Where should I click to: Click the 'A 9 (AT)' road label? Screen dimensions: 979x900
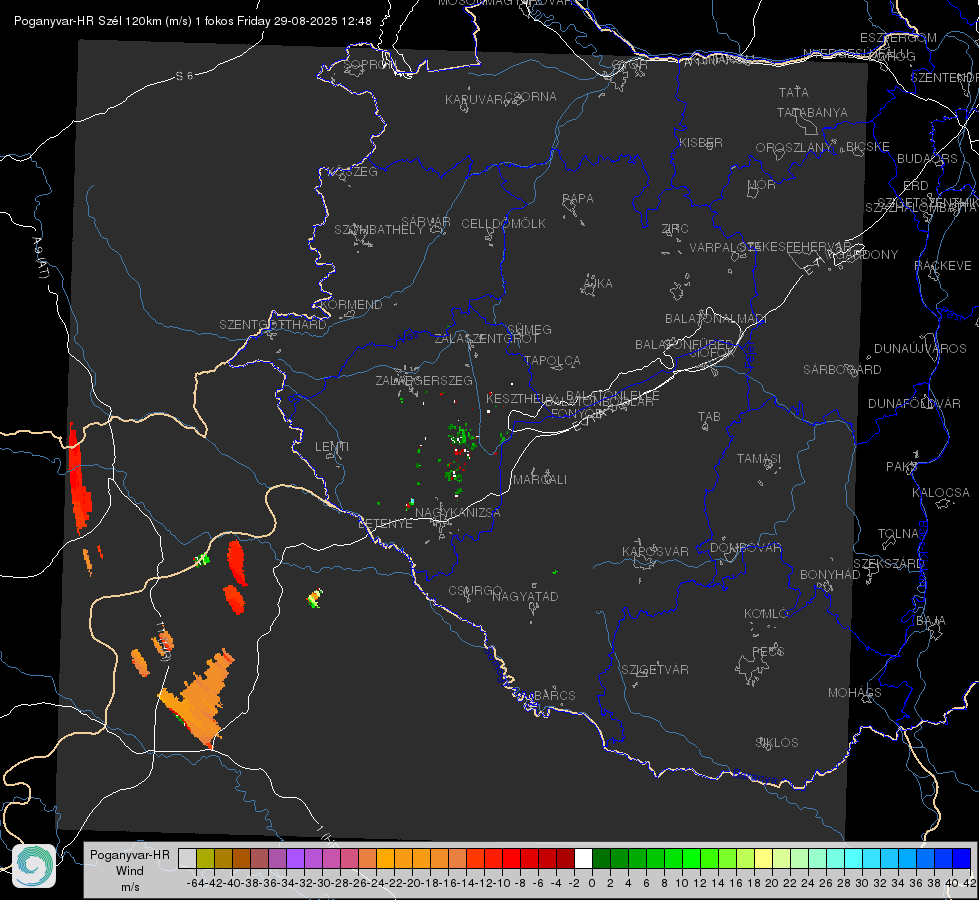pos(40,257)
